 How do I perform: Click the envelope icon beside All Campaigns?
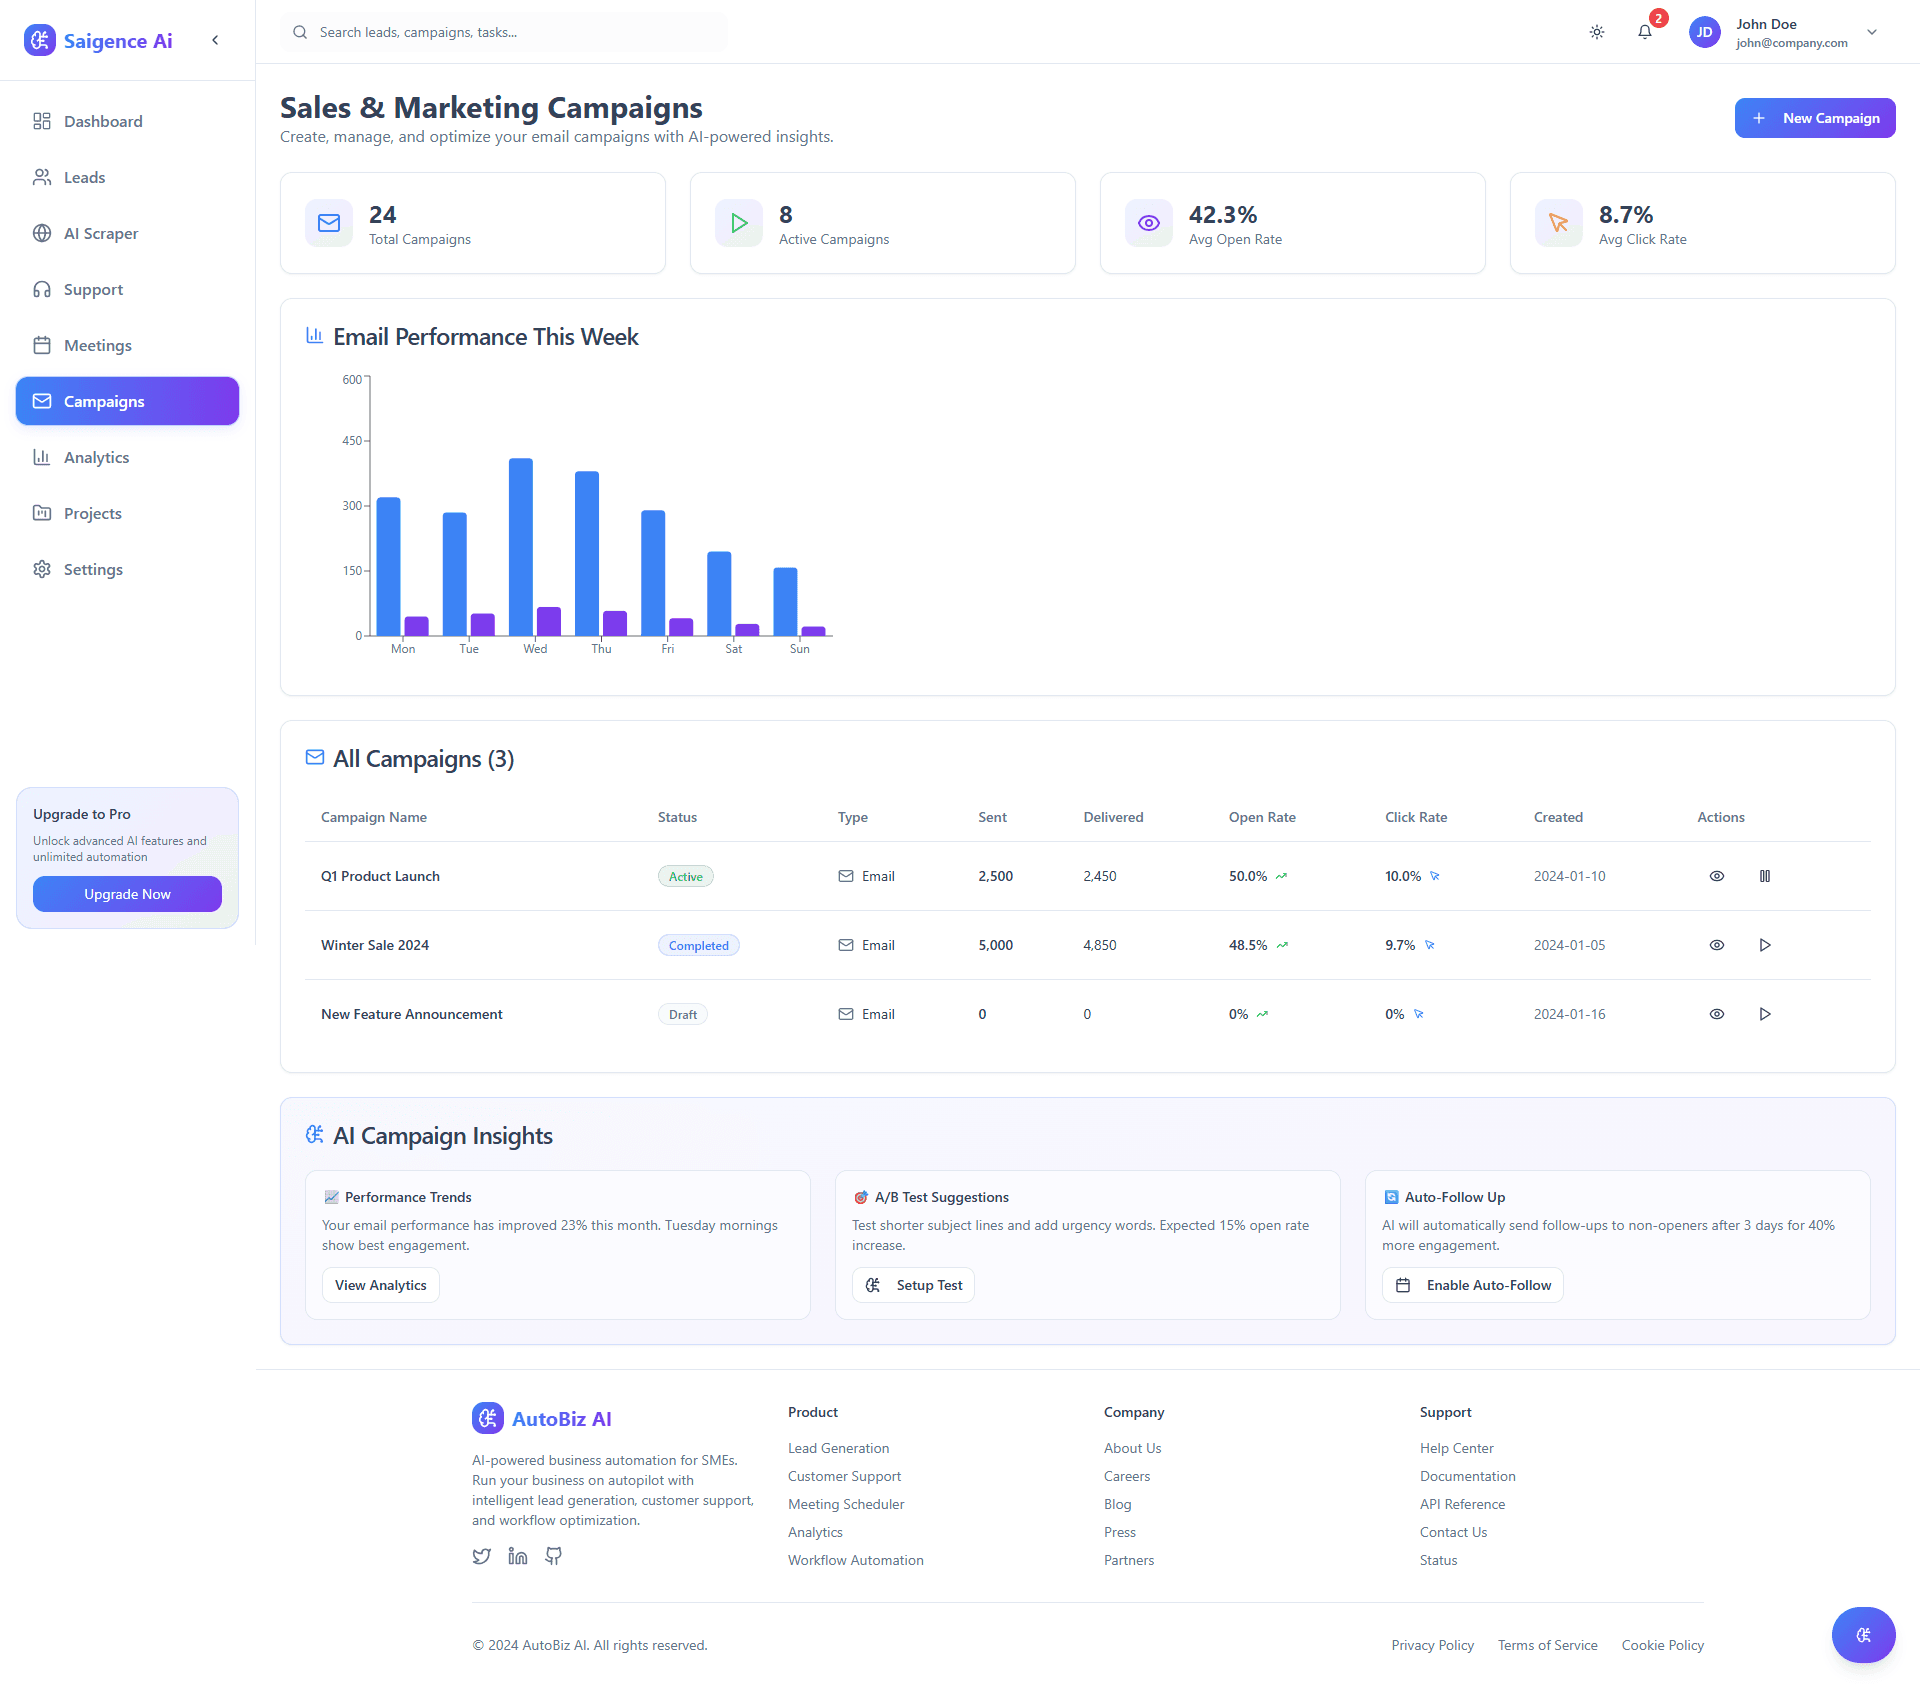[314, 758]
